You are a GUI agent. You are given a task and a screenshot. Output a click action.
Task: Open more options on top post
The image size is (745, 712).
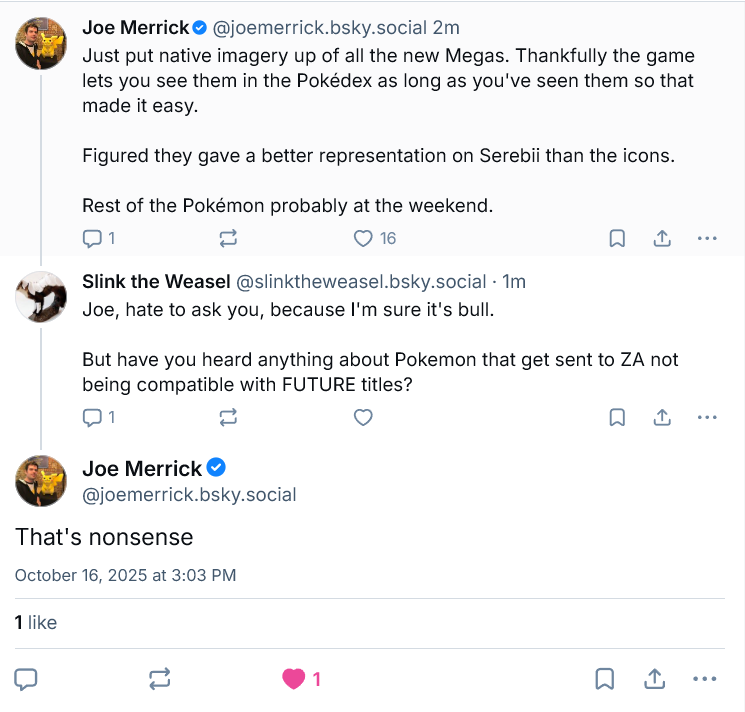coord(707,238)
